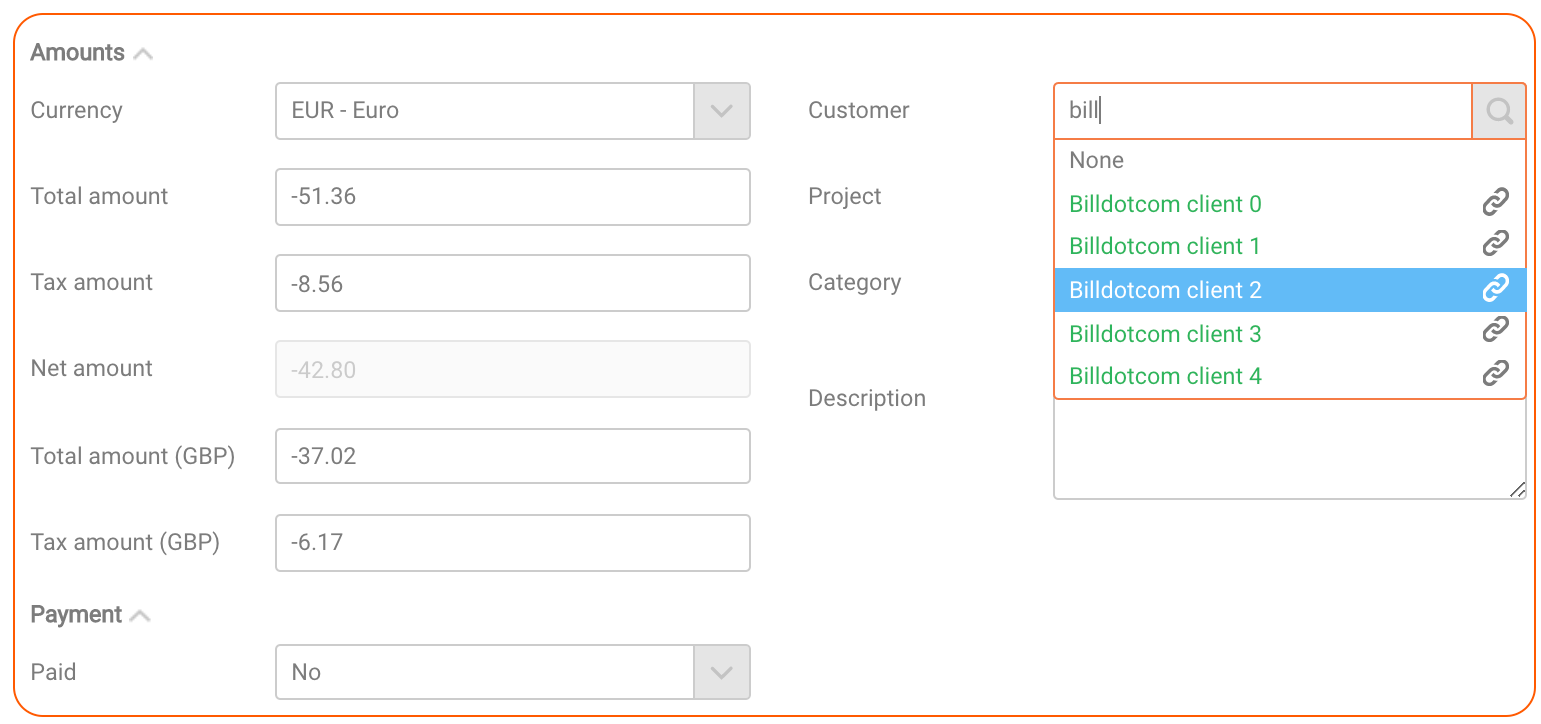Select Billdotcom client 3
The height and width of the screenshot is (724, 1541).
(x=1290, y=333)
